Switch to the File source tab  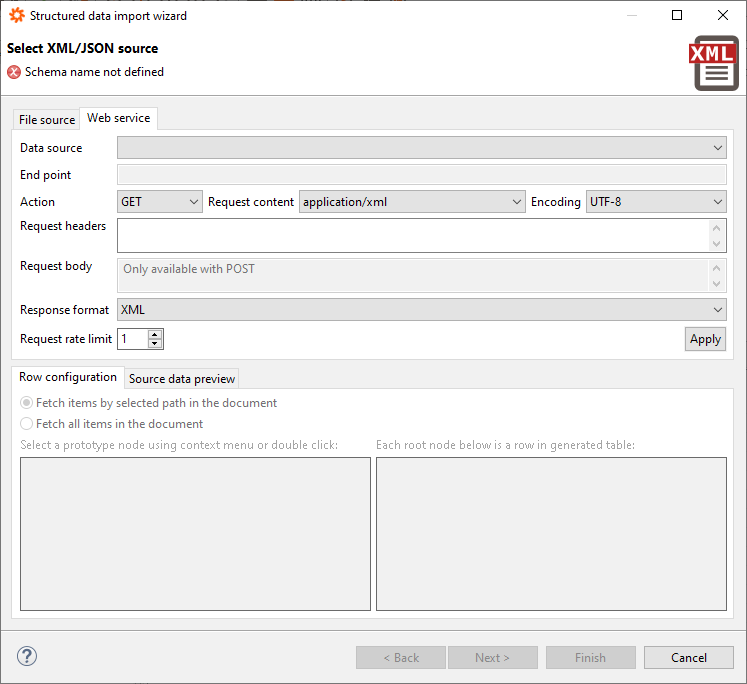tap(47, 120)
